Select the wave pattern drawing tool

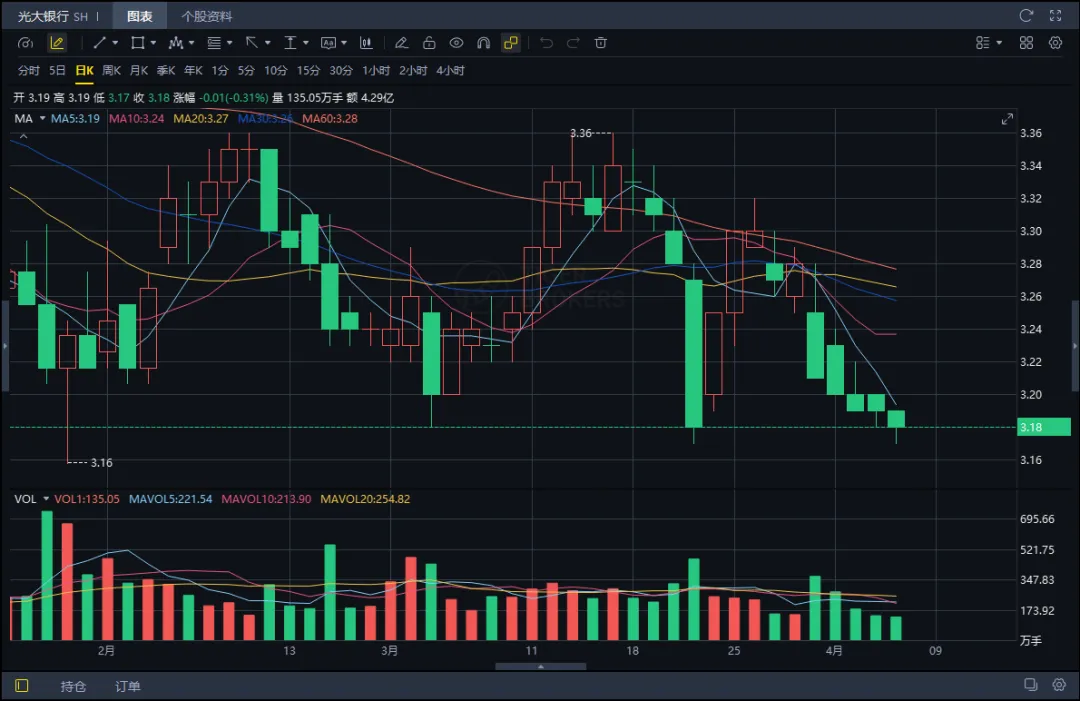coord(176,43)
